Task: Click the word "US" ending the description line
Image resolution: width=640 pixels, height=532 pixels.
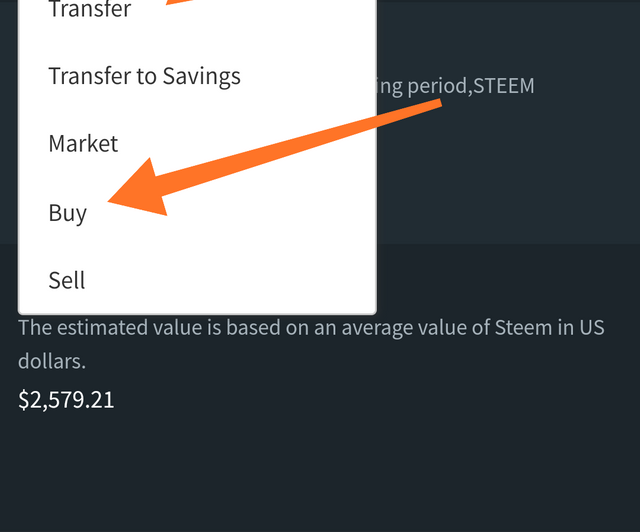Action: point(591,329)
